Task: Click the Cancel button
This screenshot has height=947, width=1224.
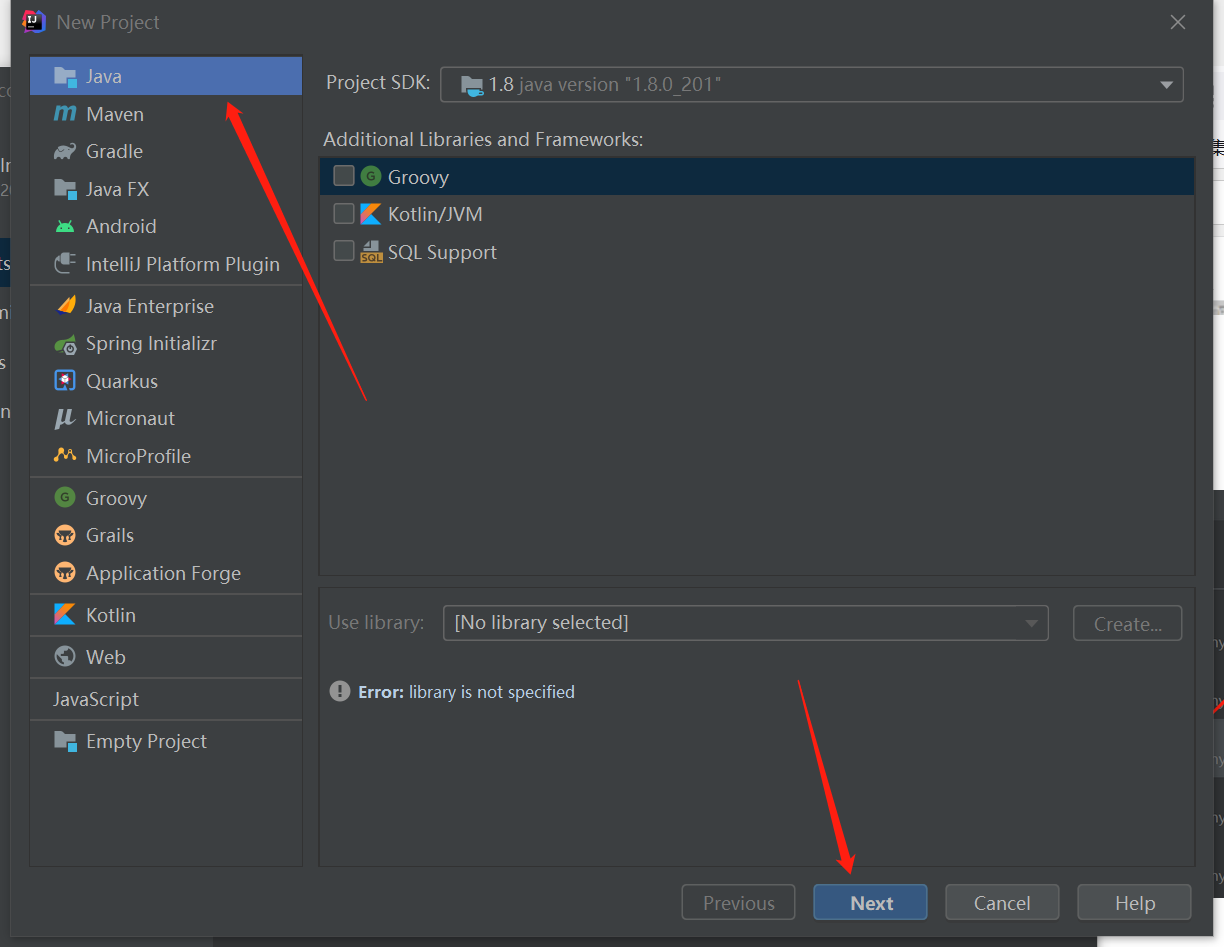Action: [1002, 903]
